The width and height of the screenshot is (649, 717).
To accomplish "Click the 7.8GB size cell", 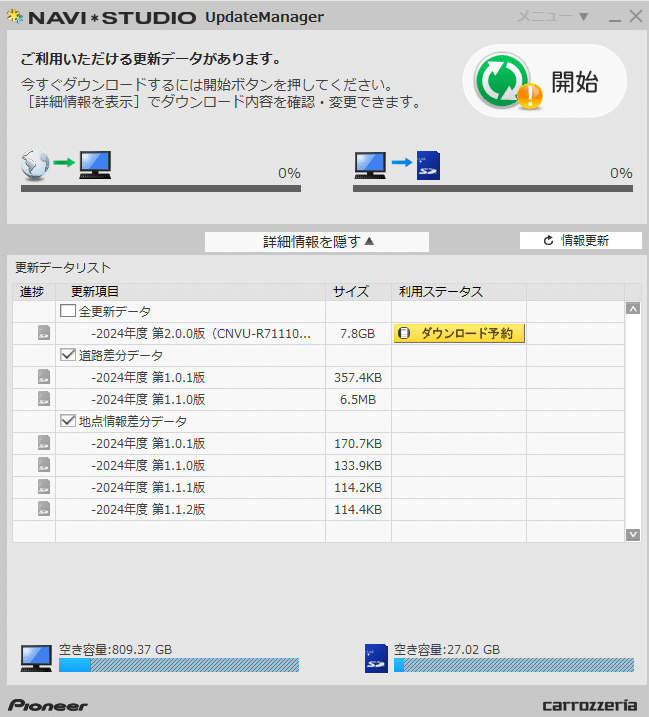I will click(x=358, y=333).
